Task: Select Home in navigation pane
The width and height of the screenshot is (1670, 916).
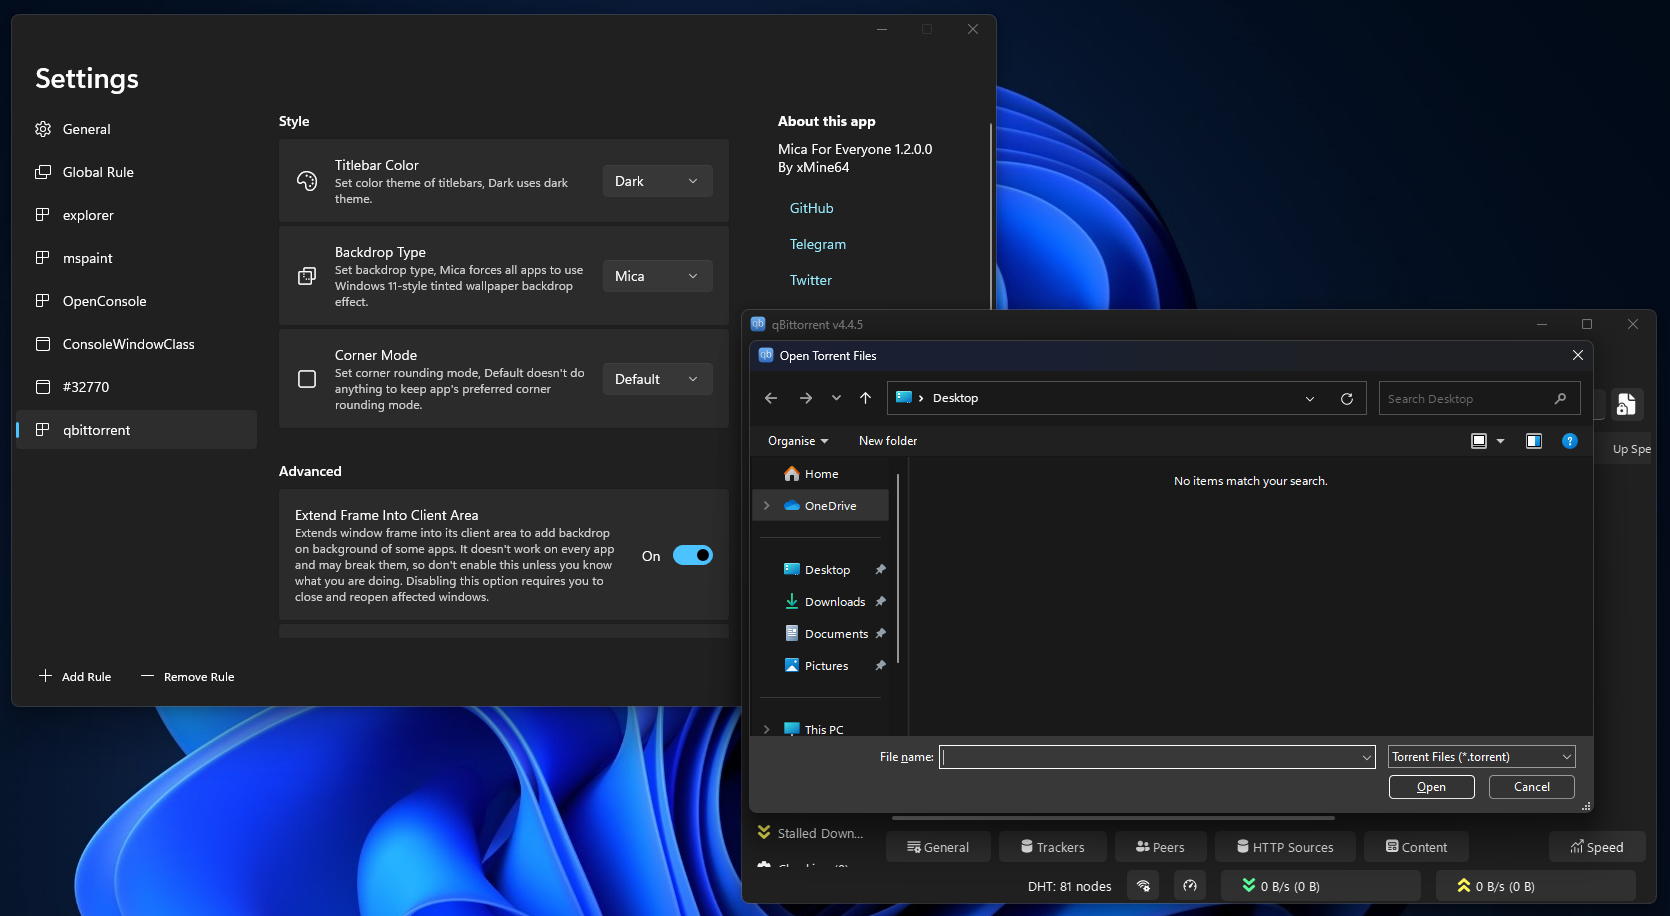Action: tap(820, 474)
